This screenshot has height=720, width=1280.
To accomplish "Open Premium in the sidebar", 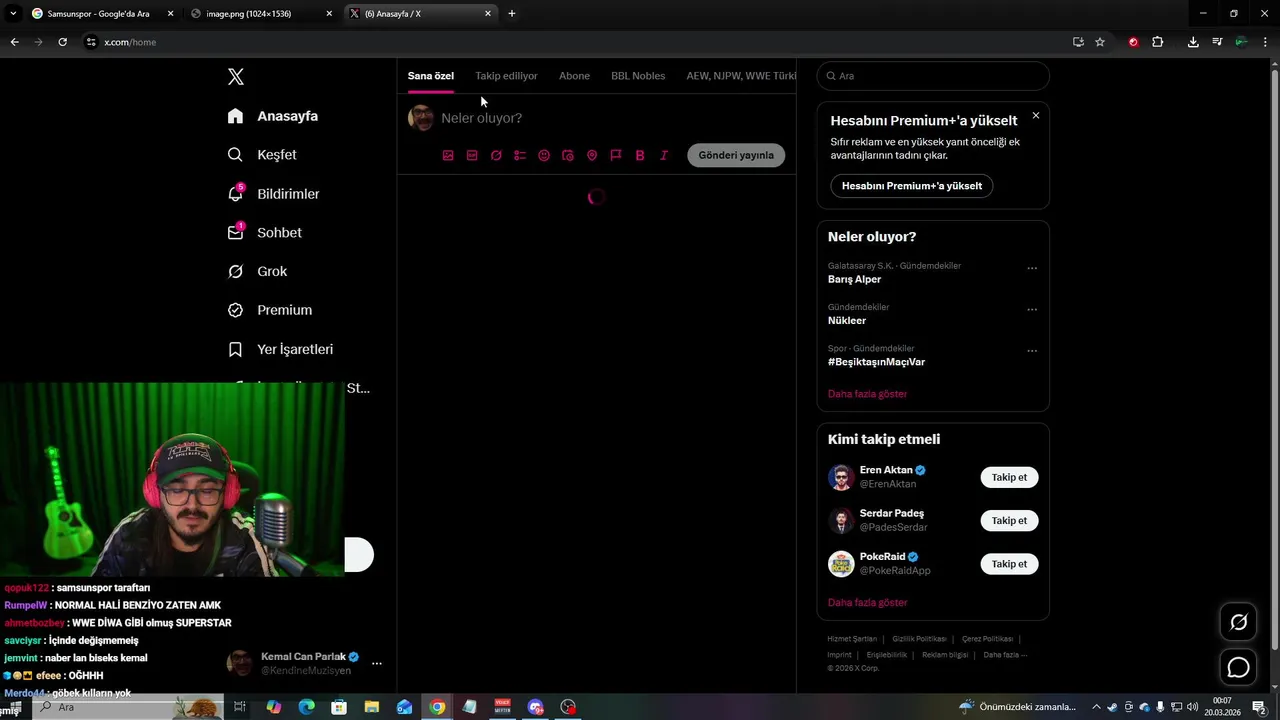I will pyautogui.click(x=269, y=310).
